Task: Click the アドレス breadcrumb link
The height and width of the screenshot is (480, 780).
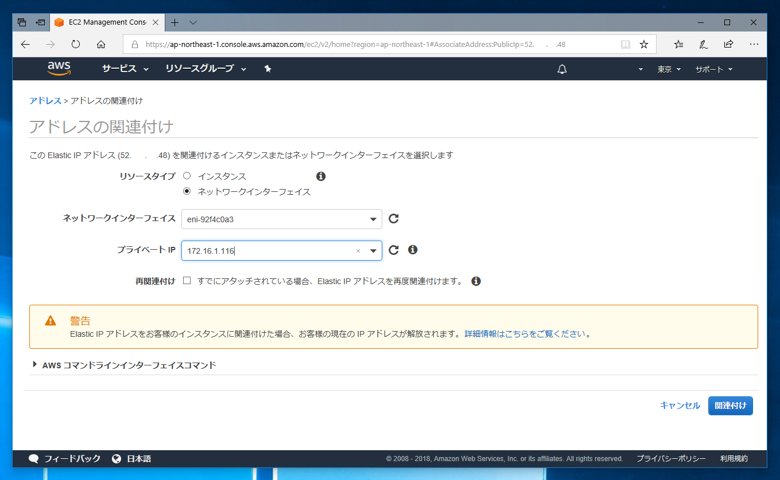Action: pyautogui.click(x=45, y=100)
